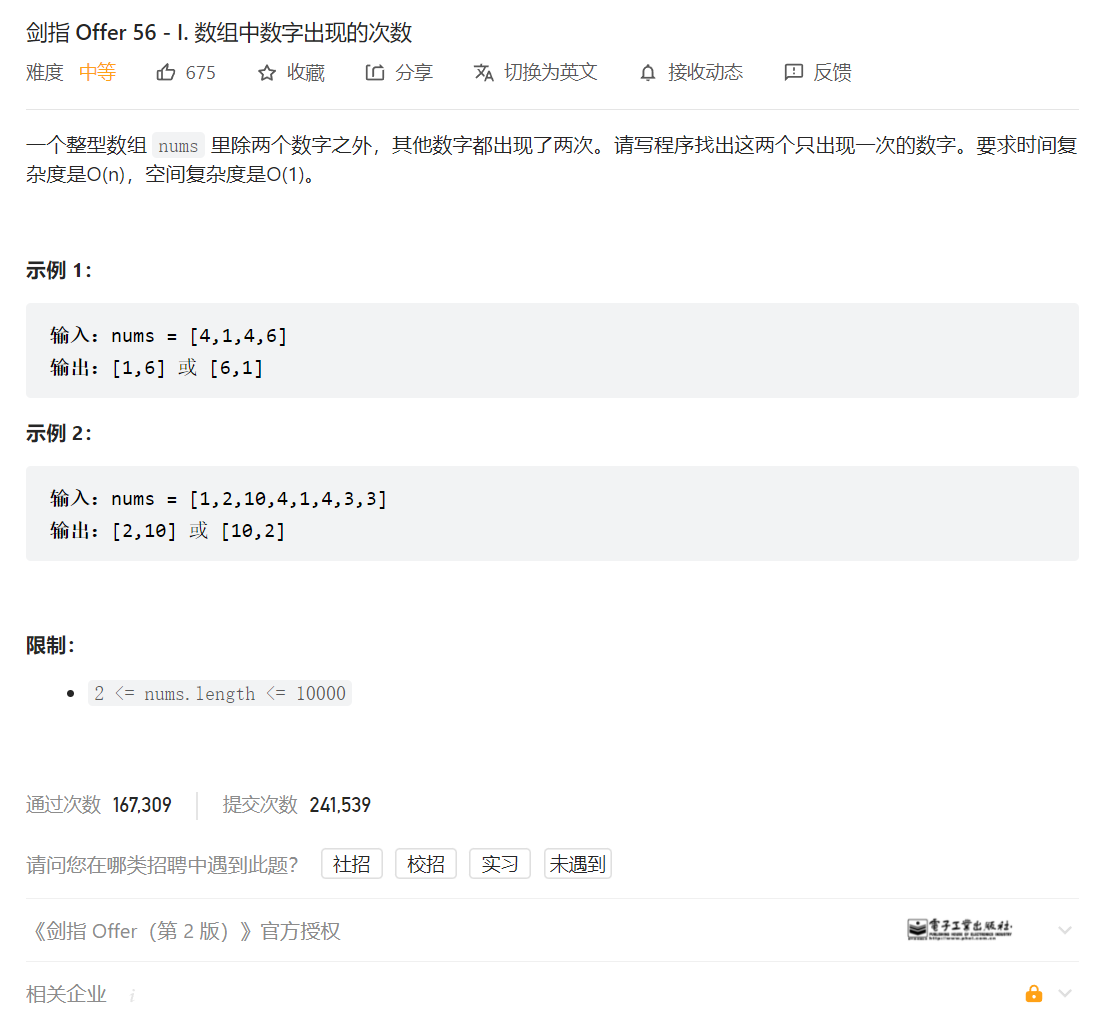Select the 校招 recruitment option
The height and width of the screenshot is (1024, 1106).
point(425,863)
